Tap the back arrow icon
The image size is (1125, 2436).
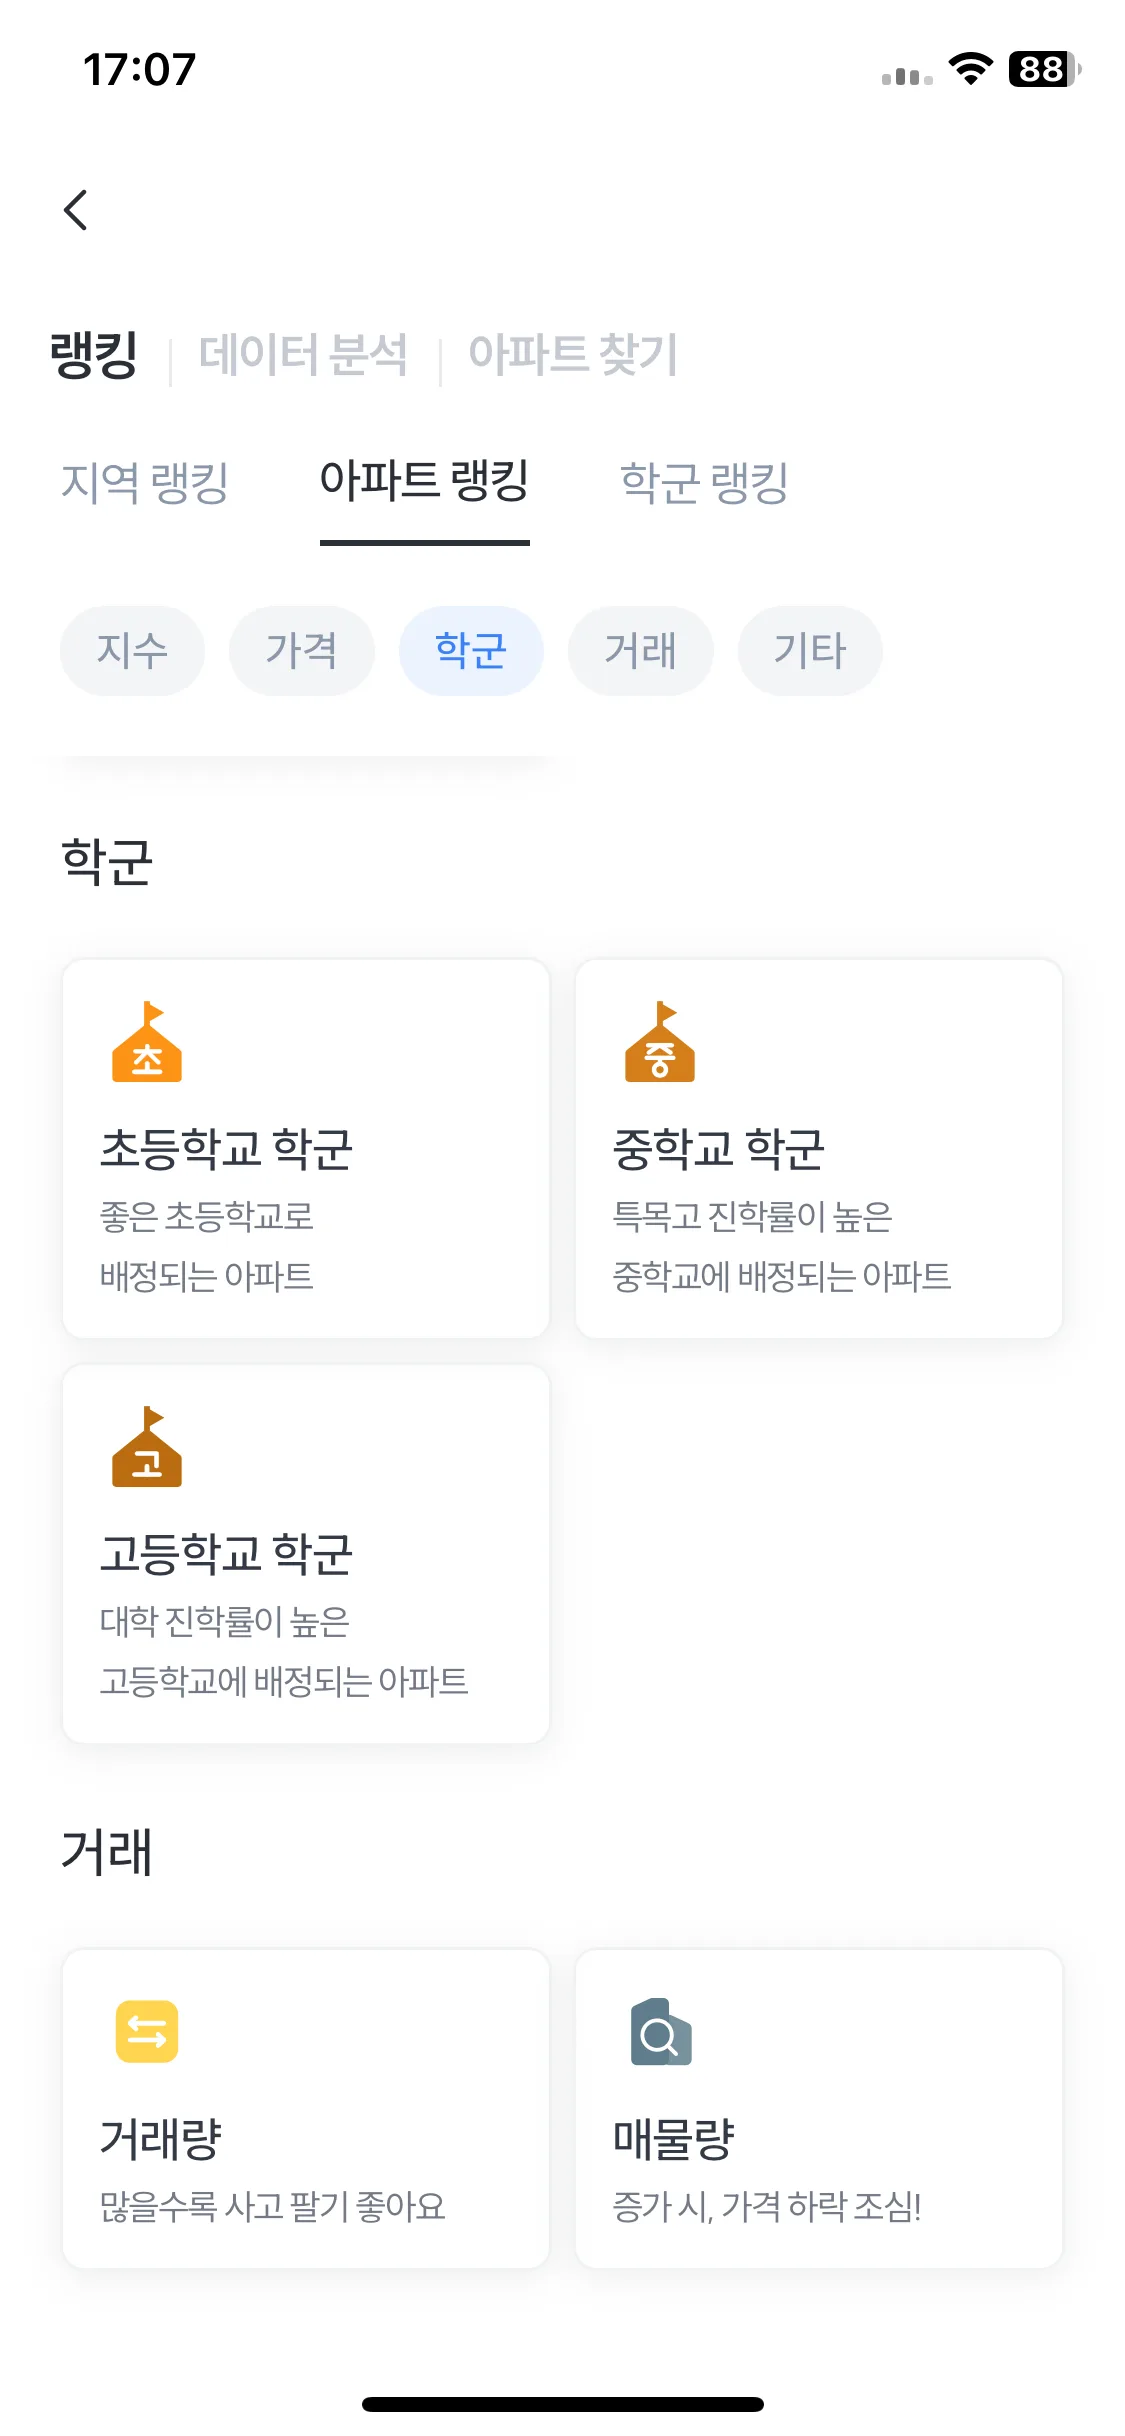[x=76, y=210]
